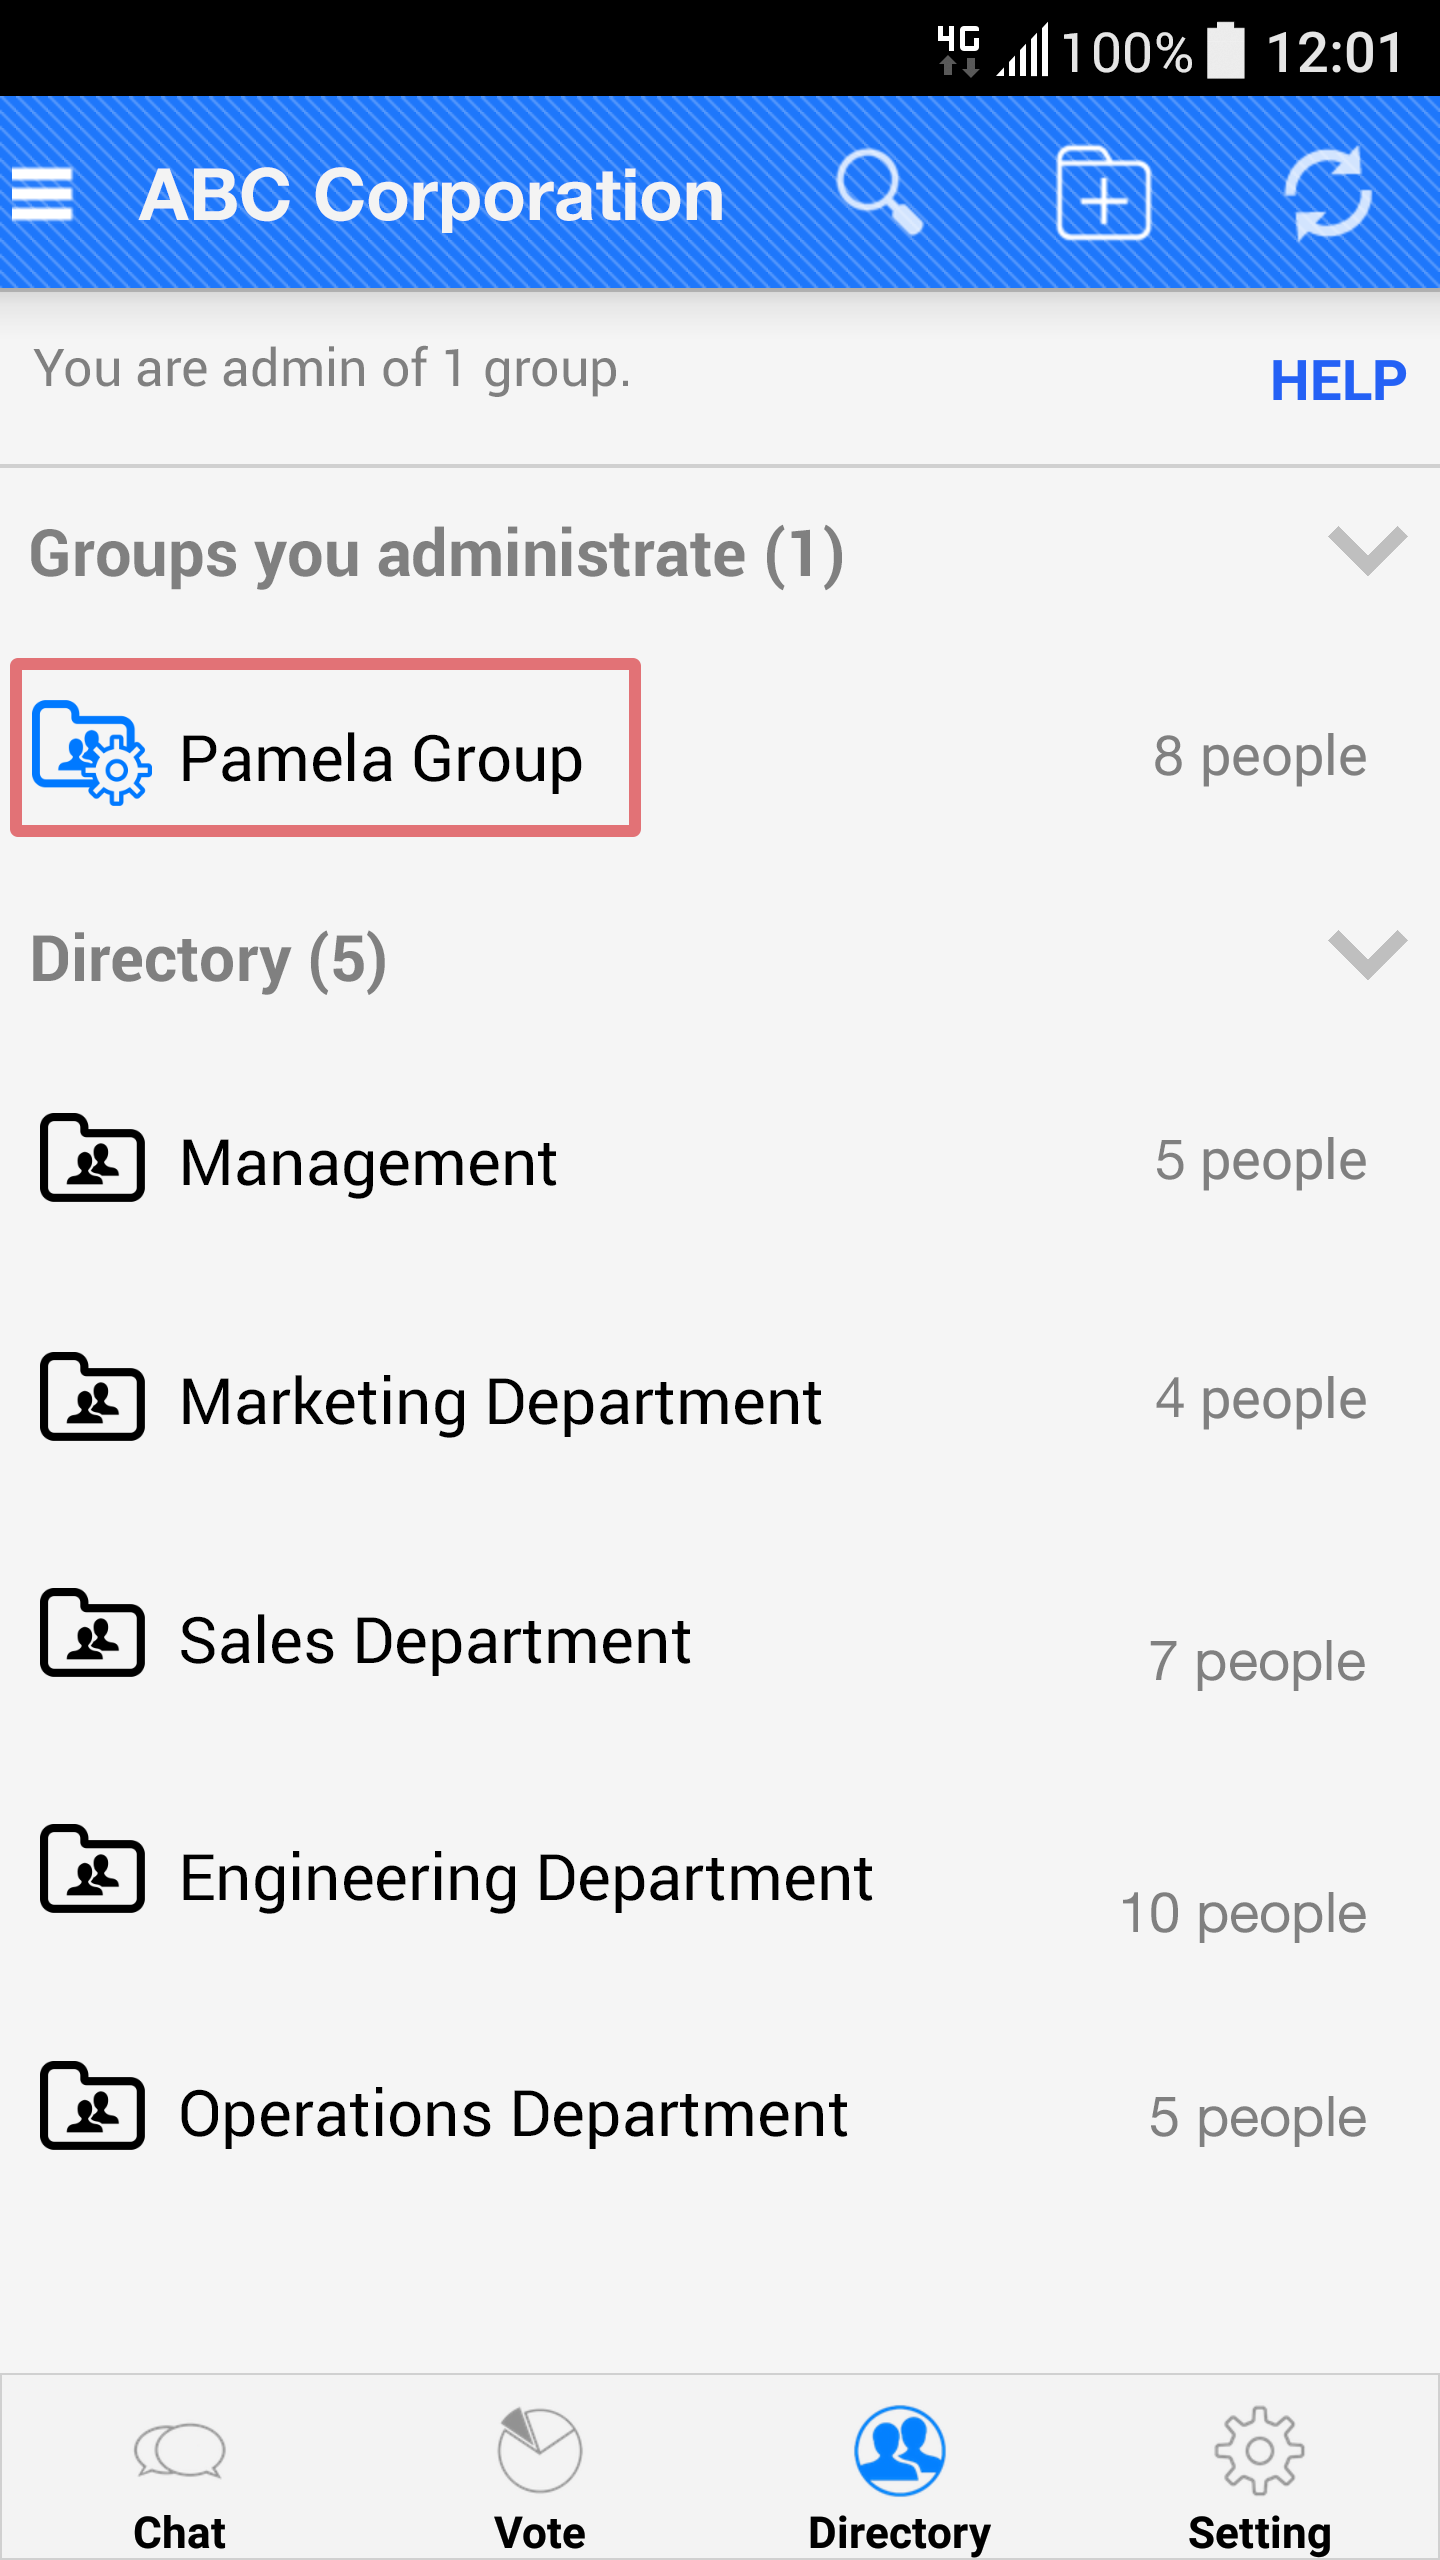
Task: Go to the Setting tab
Action: pyautogui.click(x=1259, y=2476)
